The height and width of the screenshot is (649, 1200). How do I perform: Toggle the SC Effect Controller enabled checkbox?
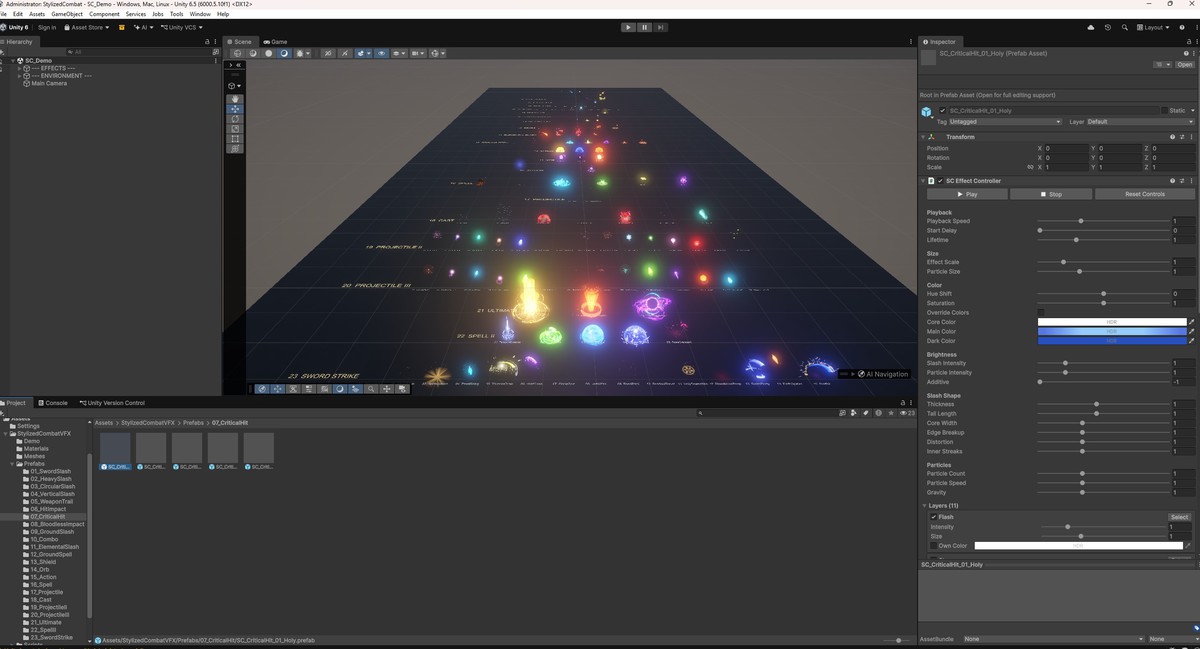pyautogui.click(x=941, y=181)
